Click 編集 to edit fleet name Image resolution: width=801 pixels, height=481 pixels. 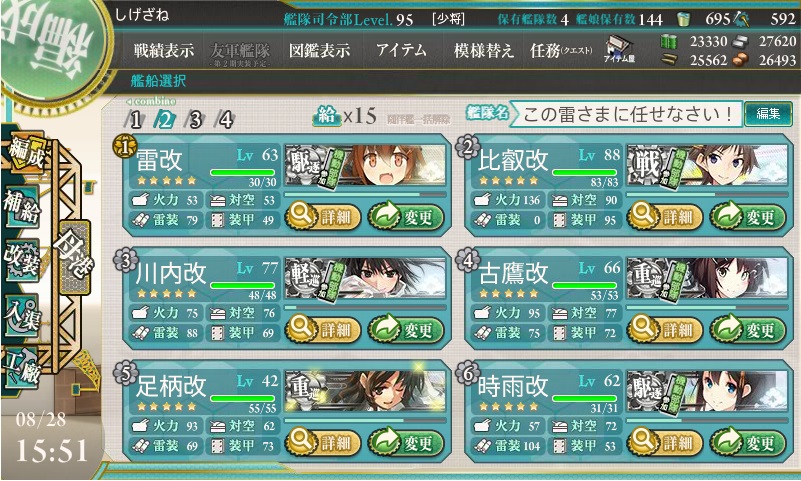pyautogui.click(x=768, y=113)
